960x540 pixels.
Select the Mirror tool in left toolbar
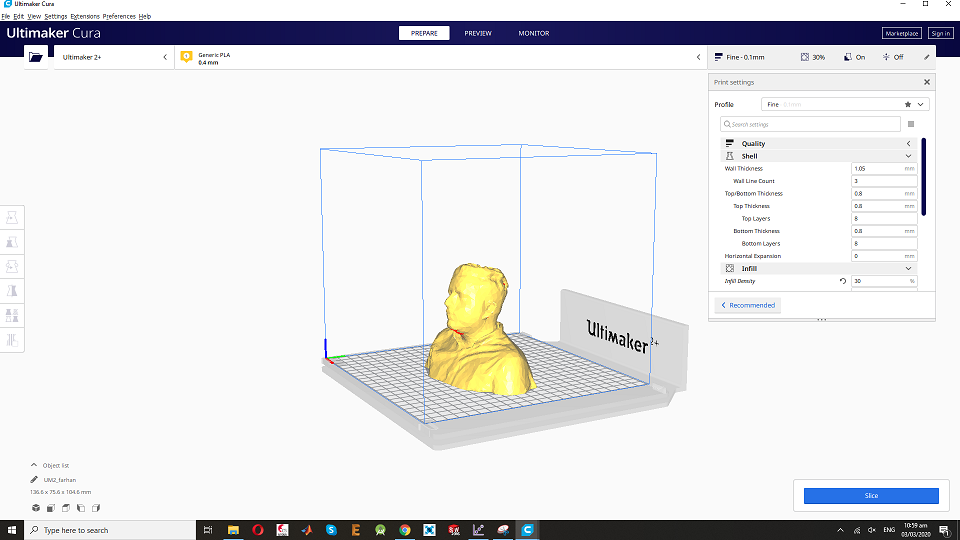(x=12, y=291)
